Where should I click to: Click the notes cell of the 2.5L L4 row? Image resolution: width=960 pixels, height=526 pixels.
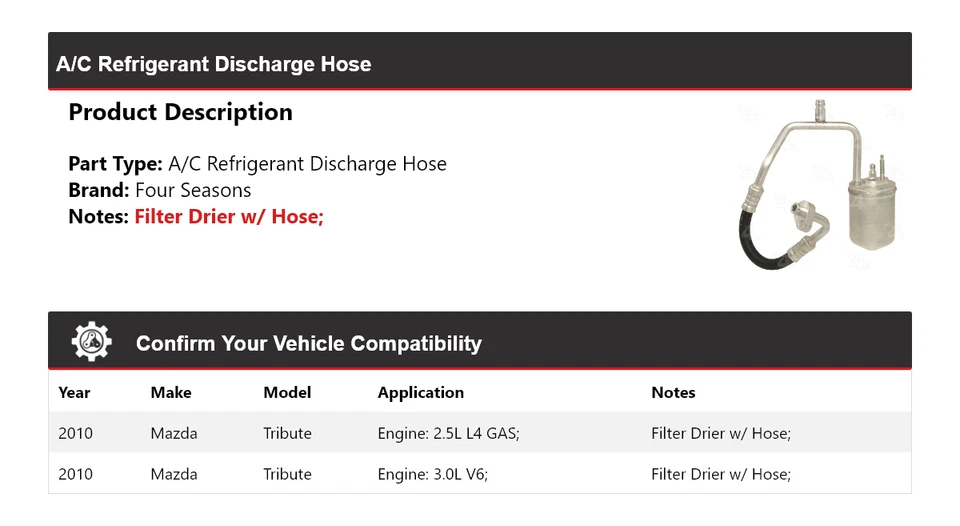[720, 433]
